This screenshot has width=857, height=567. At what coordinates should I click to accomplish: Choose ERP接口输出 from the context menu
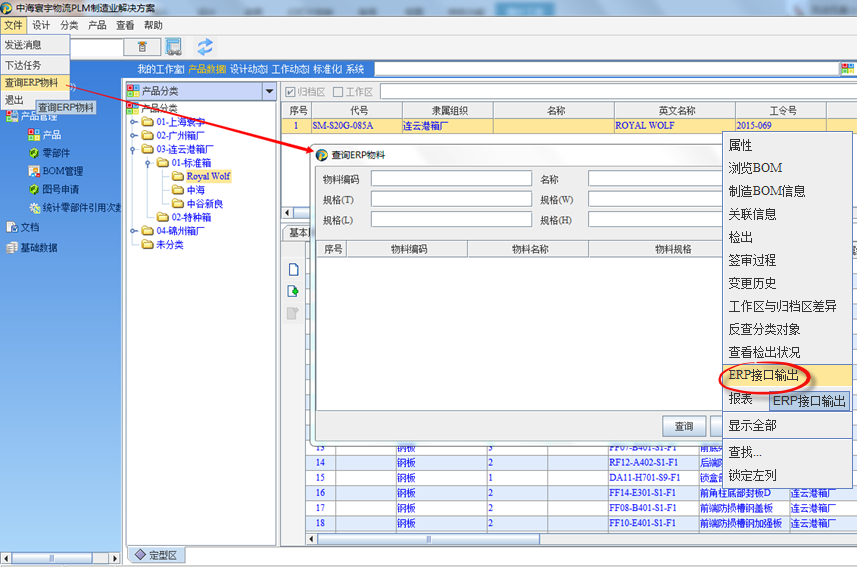point(763,375)
